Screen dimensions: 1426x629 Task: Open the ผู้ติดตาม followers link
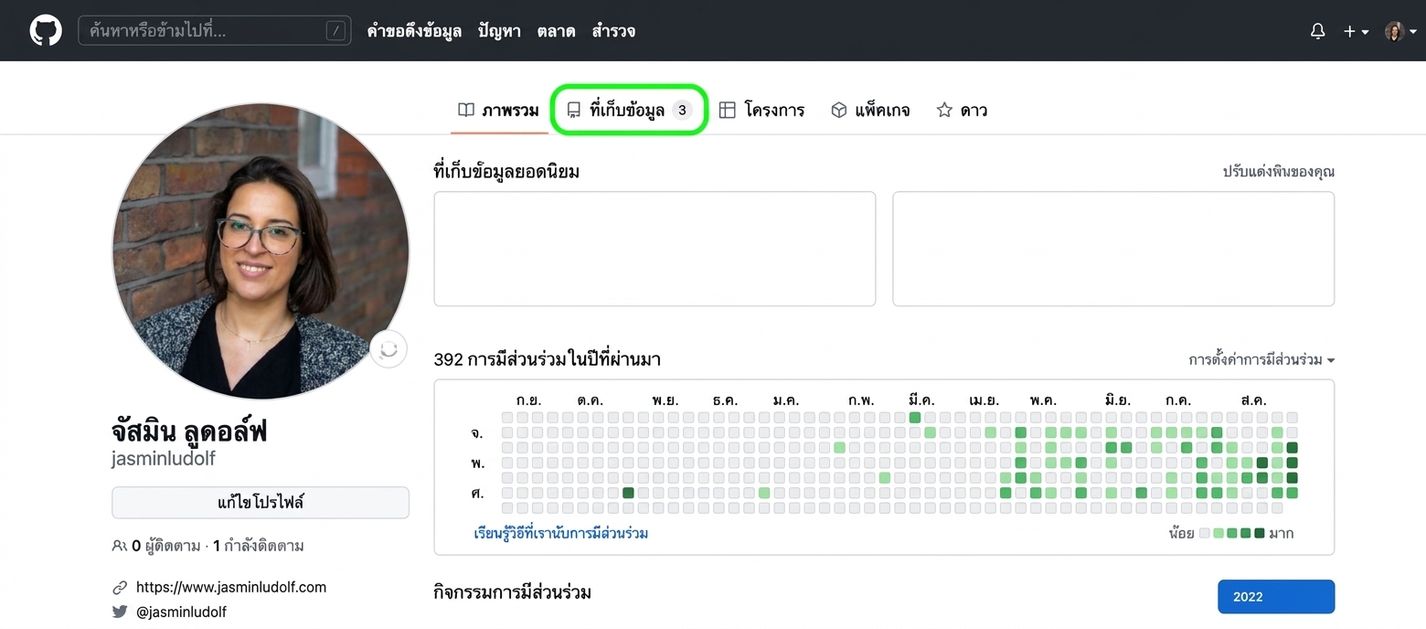click(155, 546)
